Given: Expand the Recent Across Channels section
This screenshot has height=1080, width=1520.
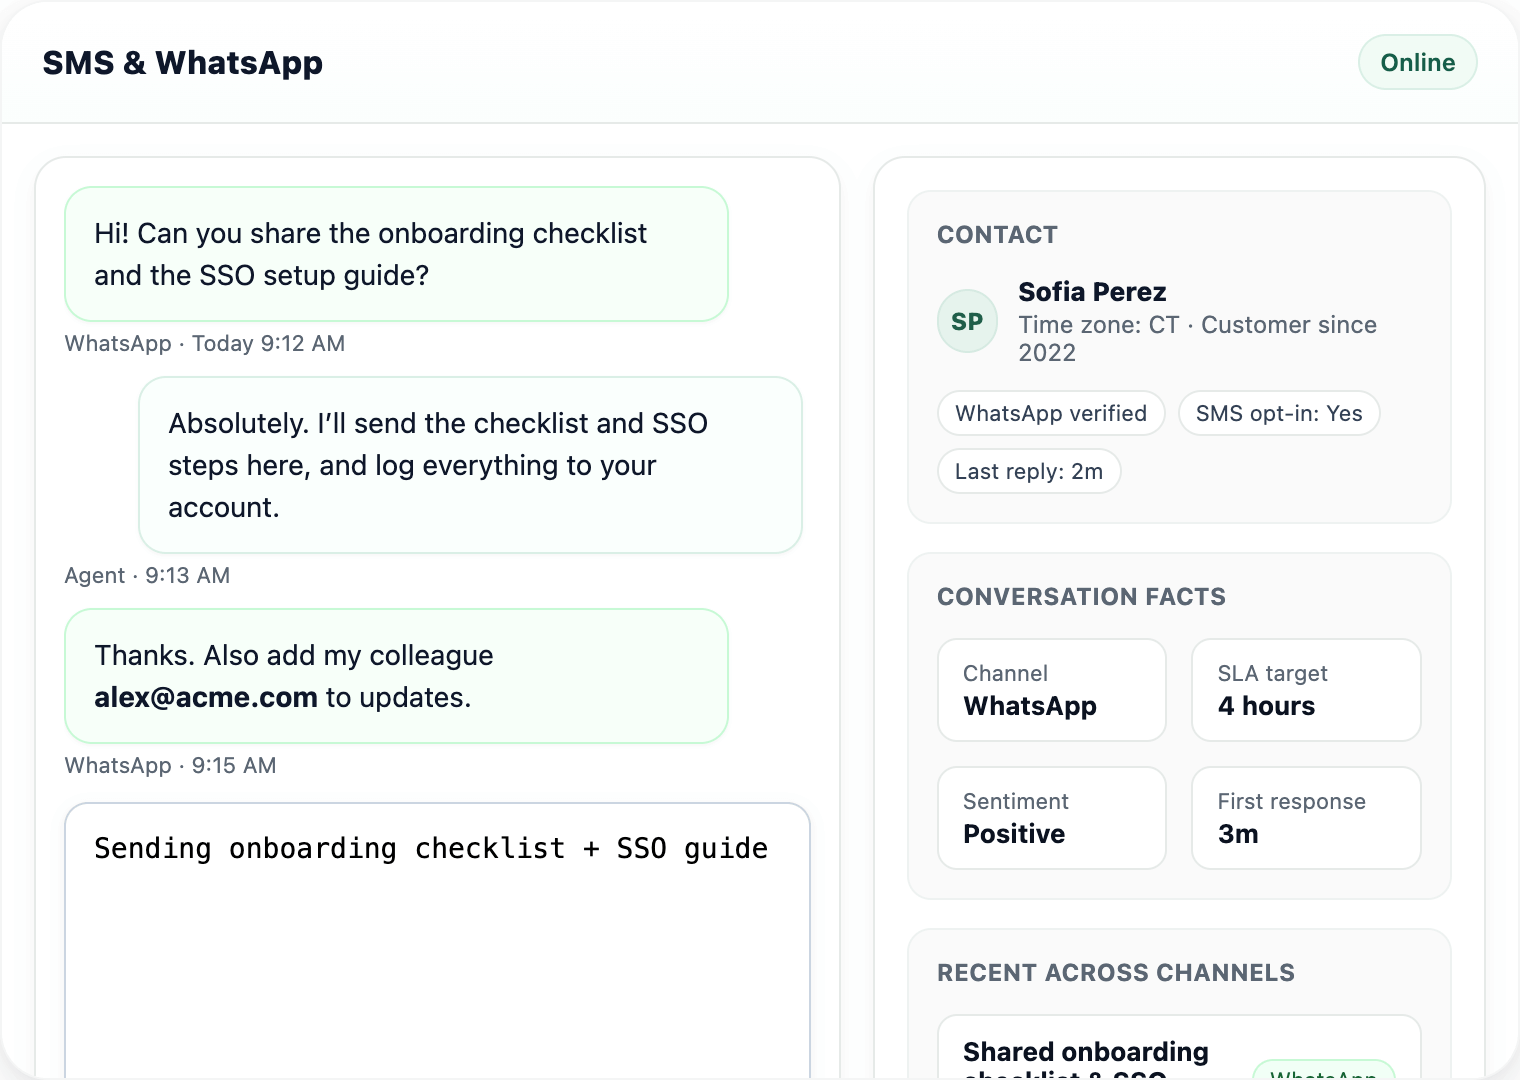Looking at the screenshot, I should tap(1116, 972).
